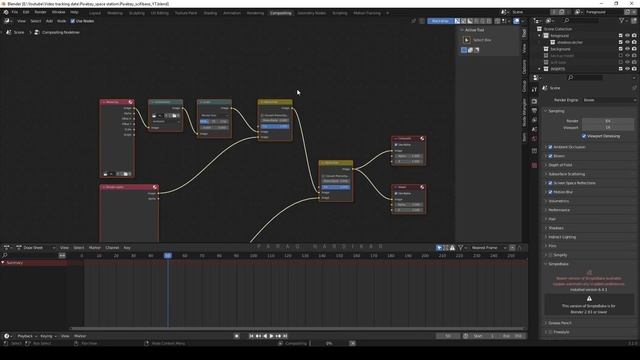Collapse the Summary channel triangle

(x=3, y=262)
